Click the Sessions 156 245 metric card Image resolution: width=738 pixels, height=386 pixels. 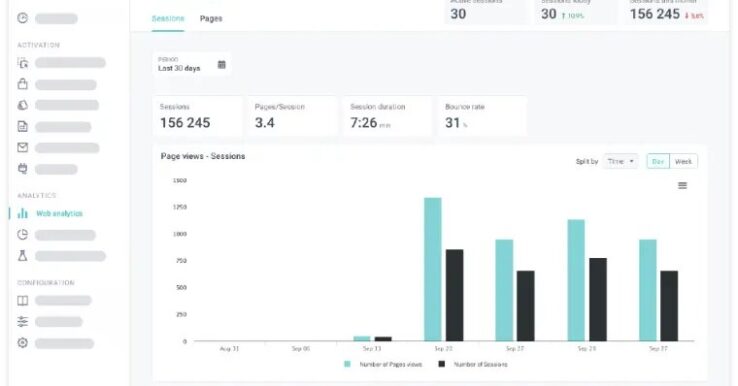198,116
